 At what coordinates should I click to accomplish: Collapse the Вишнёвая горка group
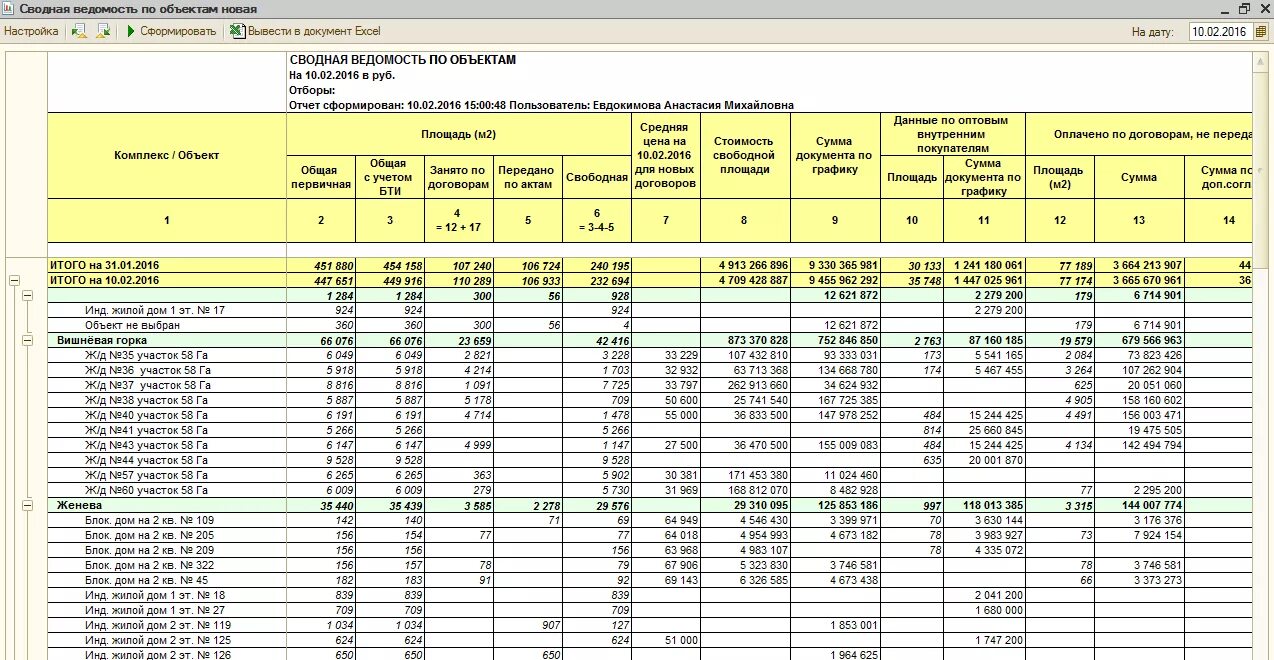point(28,341)
